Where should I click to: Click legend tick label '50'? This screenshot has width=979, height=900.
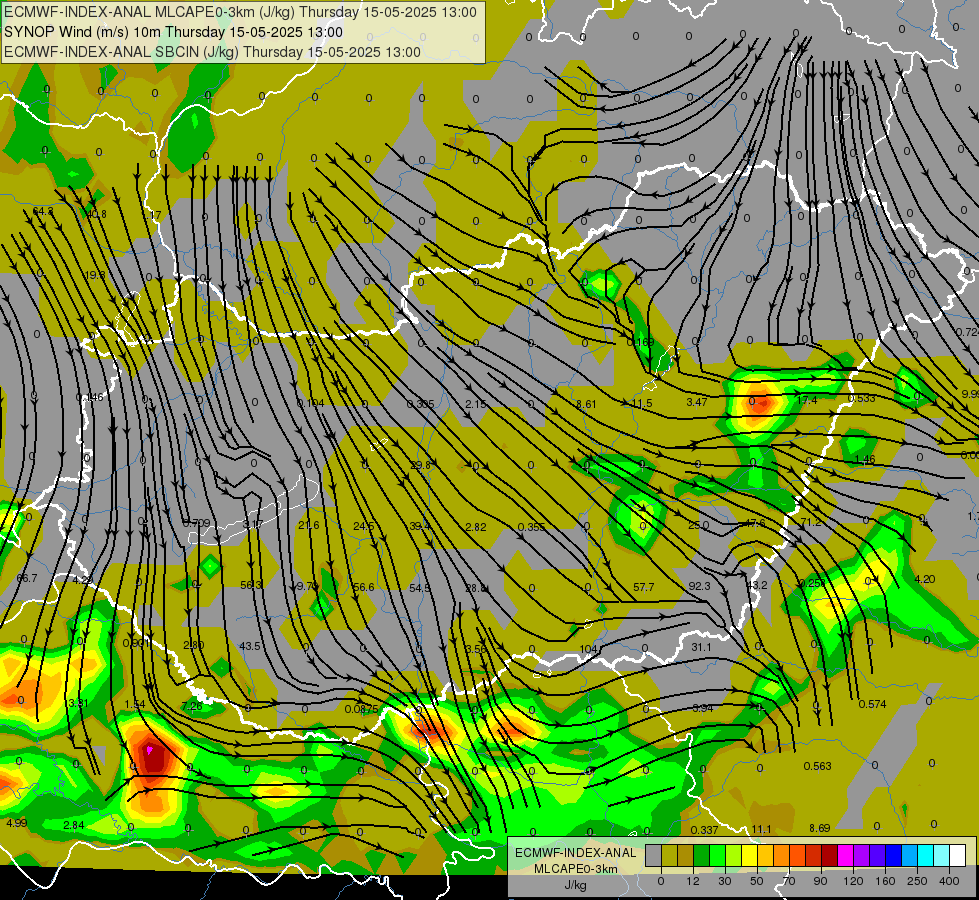(x=757, y=881)
